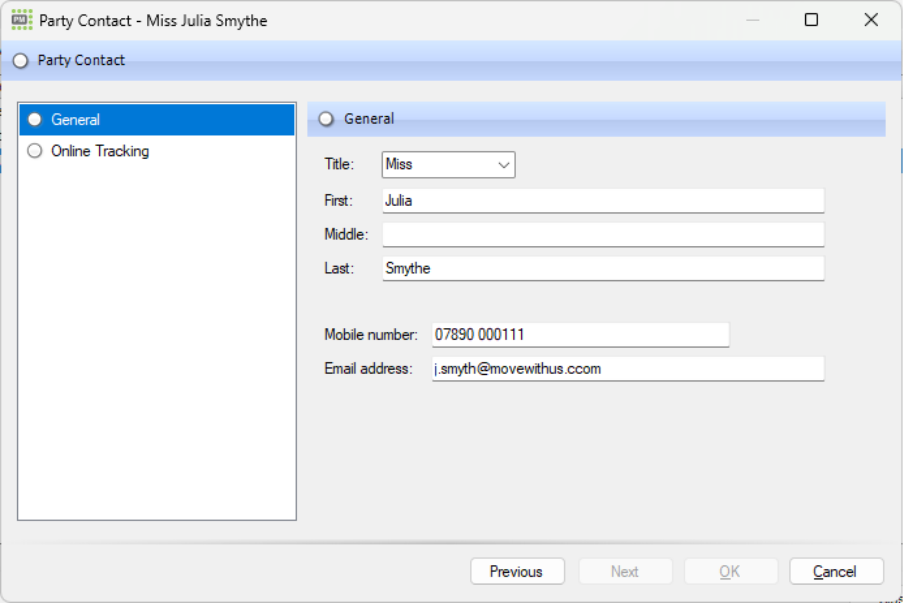The image size is (903, 603).
Task: Click the Last name field containing Smythe
Action: tap(600, 267)
